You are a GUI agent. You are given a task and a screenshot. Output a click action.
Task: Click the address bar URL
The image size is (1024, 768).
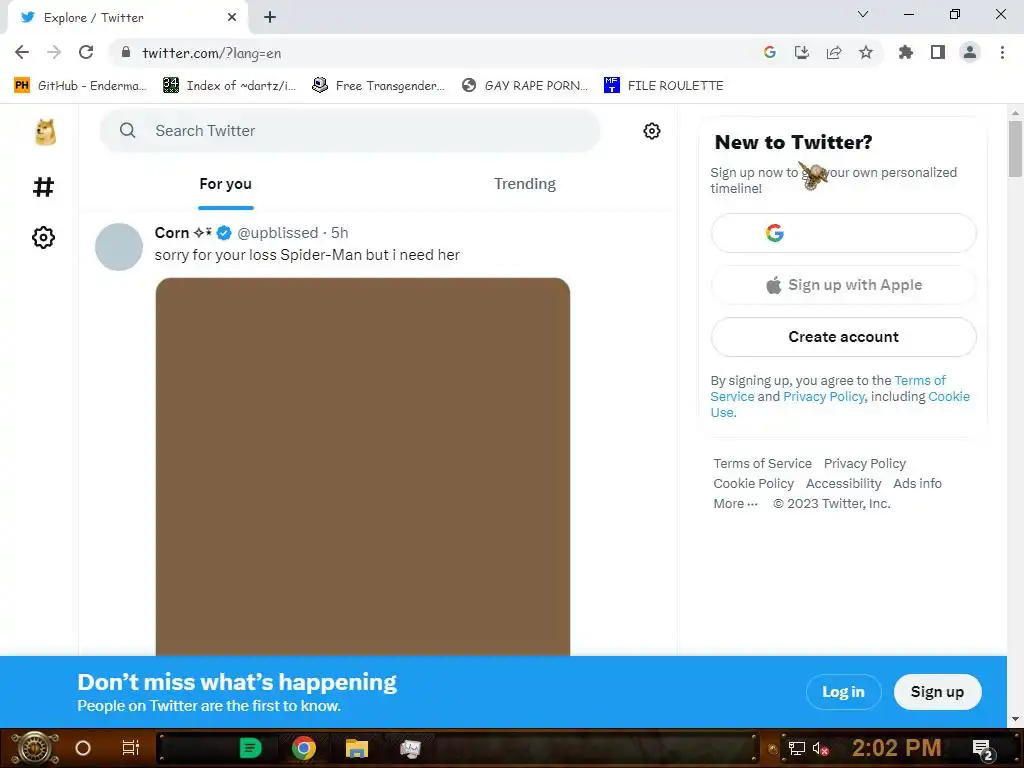point(211,53)
